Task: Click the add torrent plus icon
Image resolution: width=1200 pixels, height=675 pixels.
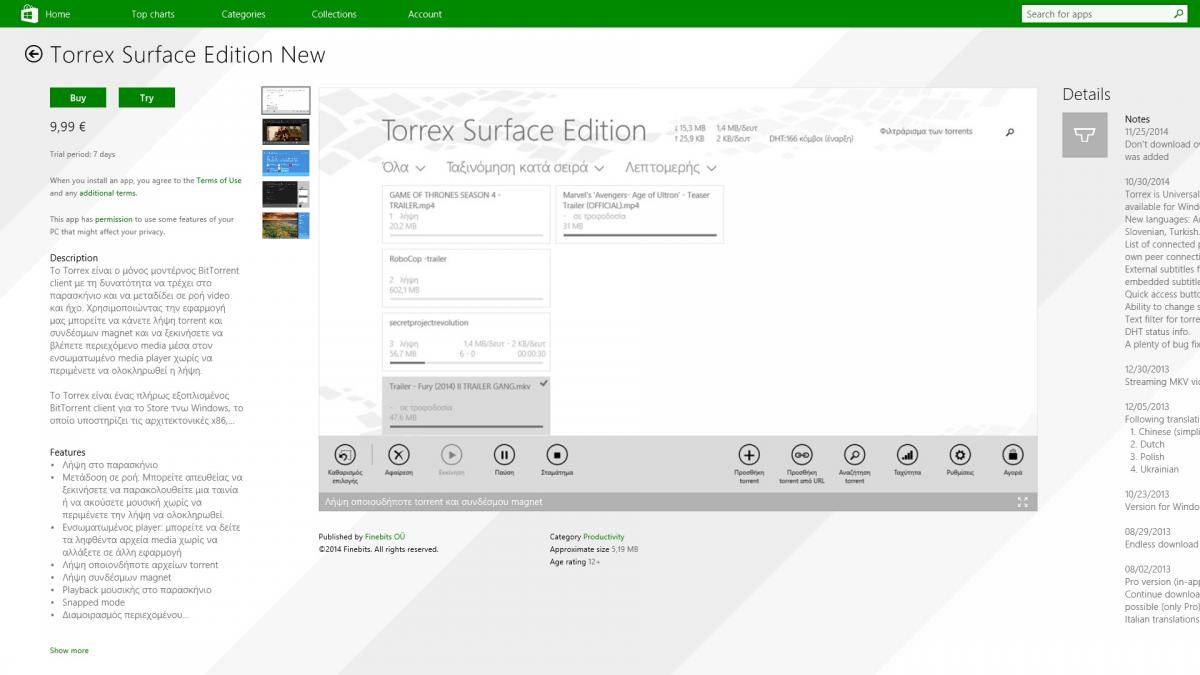Action: (749, 454)
